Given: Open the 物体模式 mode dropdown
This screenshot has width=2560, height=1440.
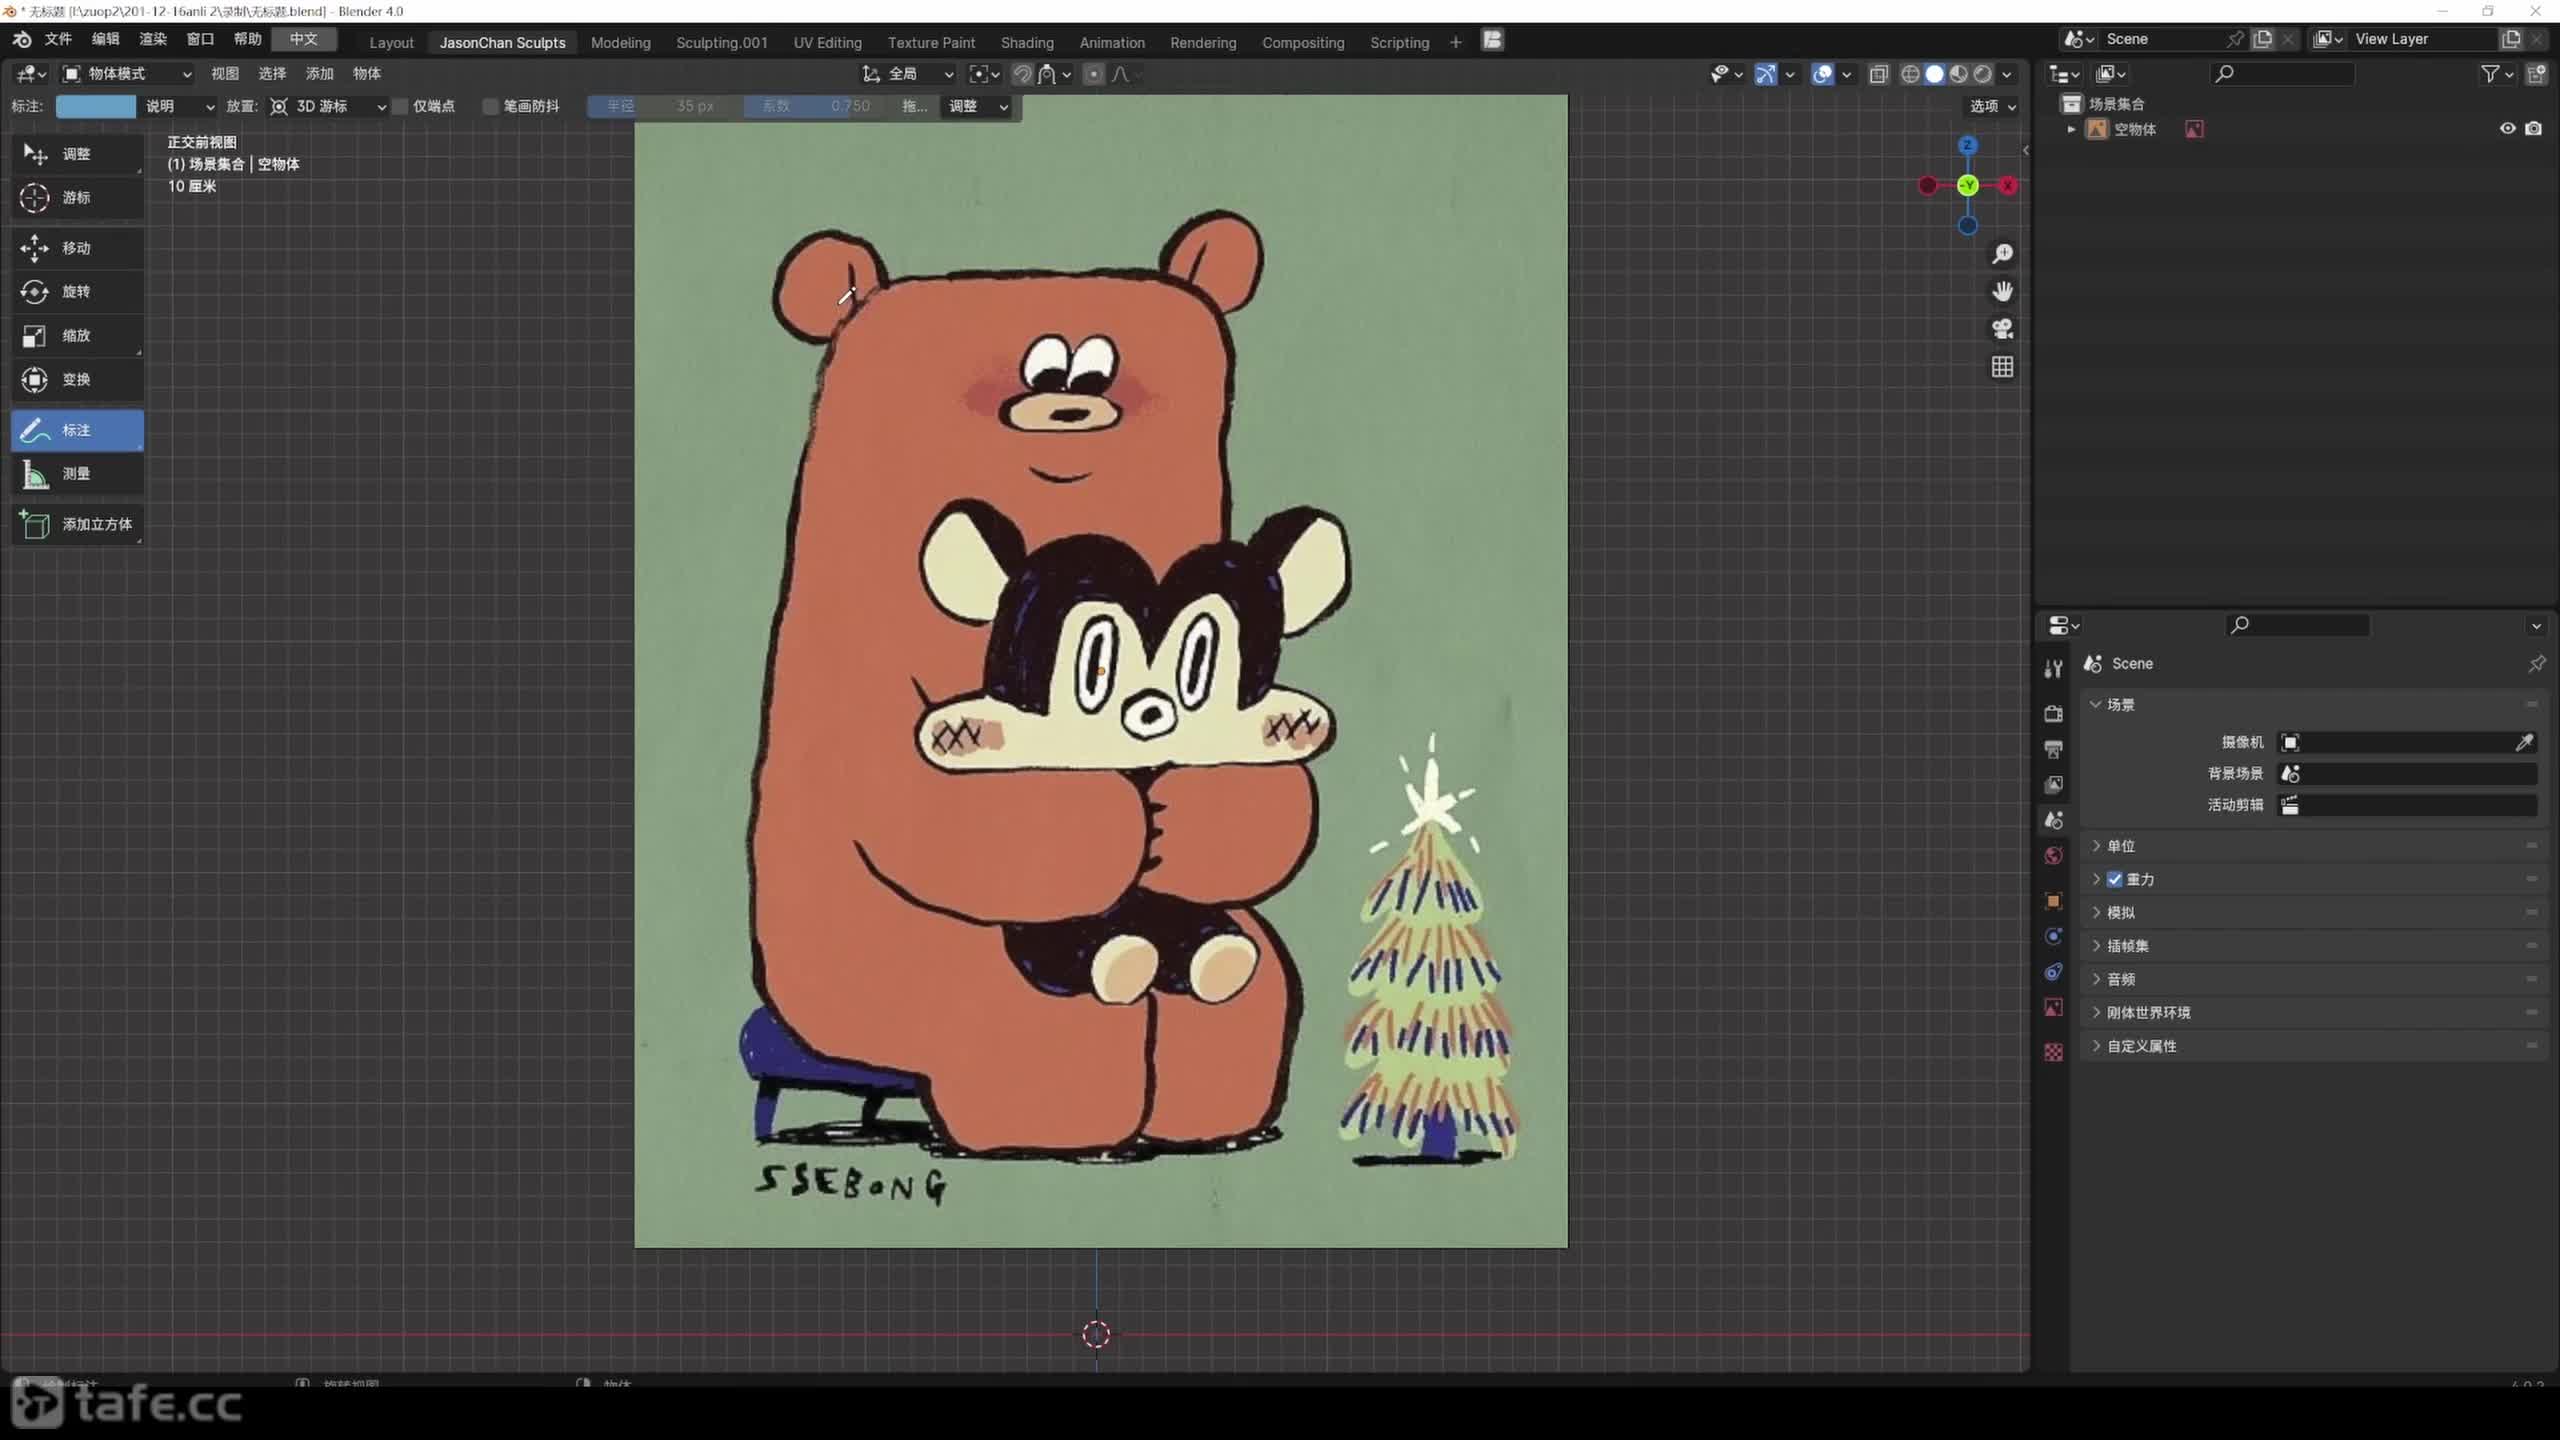Looking at the screenshot, I should (x=127, y=74).
